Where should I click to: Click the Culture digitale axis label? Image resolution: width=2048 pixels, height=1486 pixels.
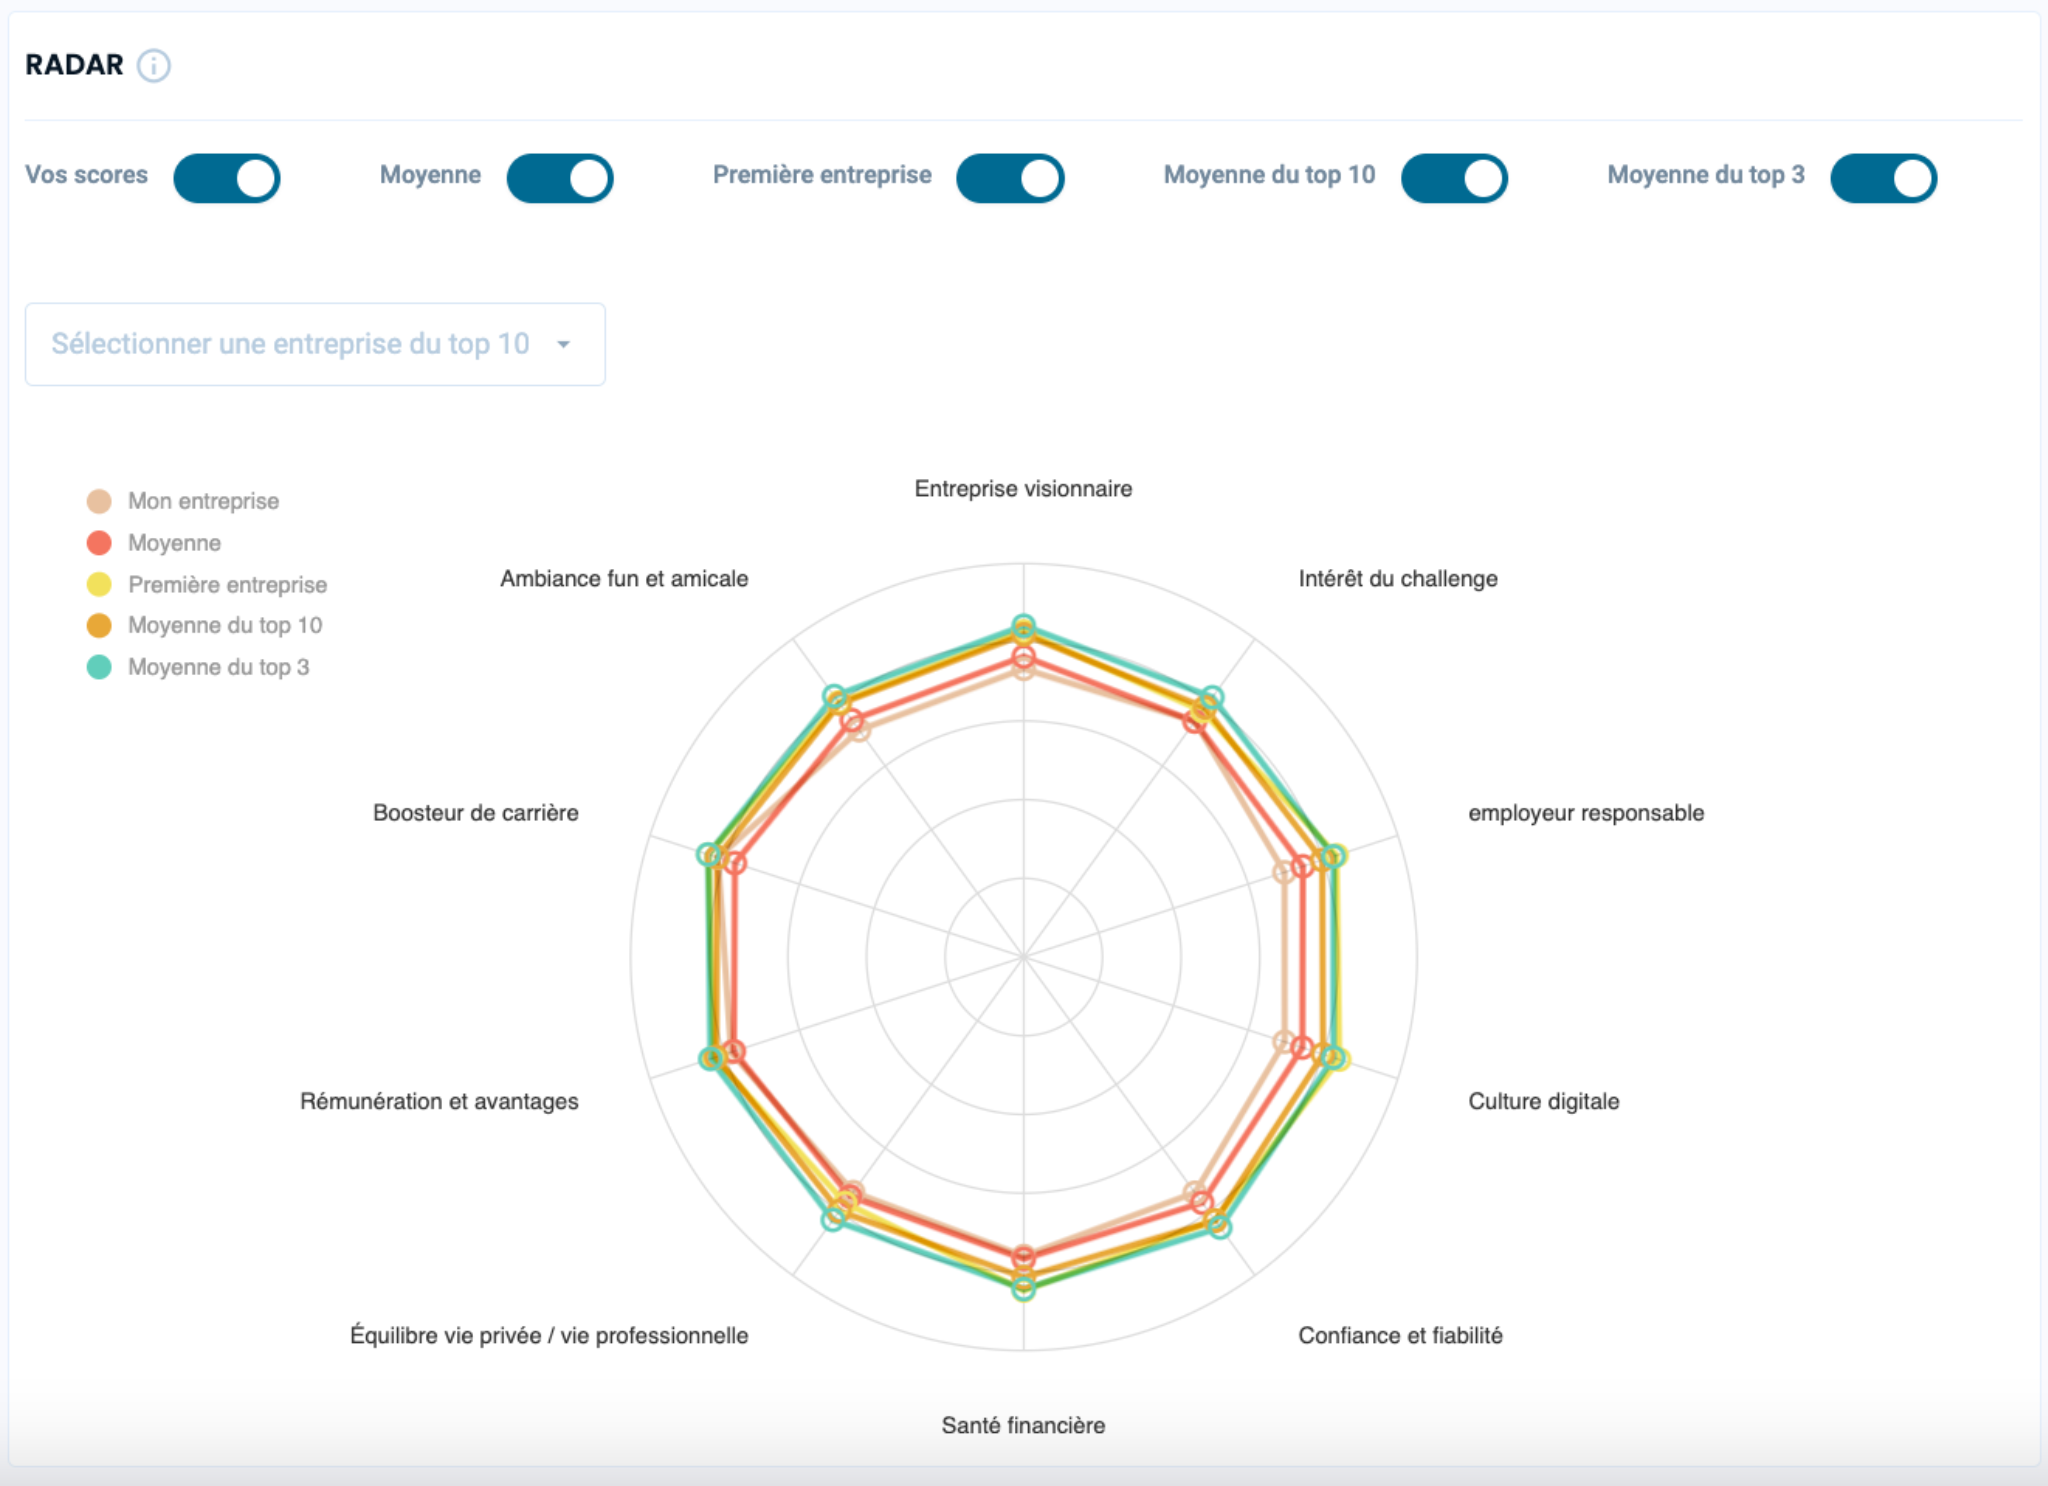1544,1101
